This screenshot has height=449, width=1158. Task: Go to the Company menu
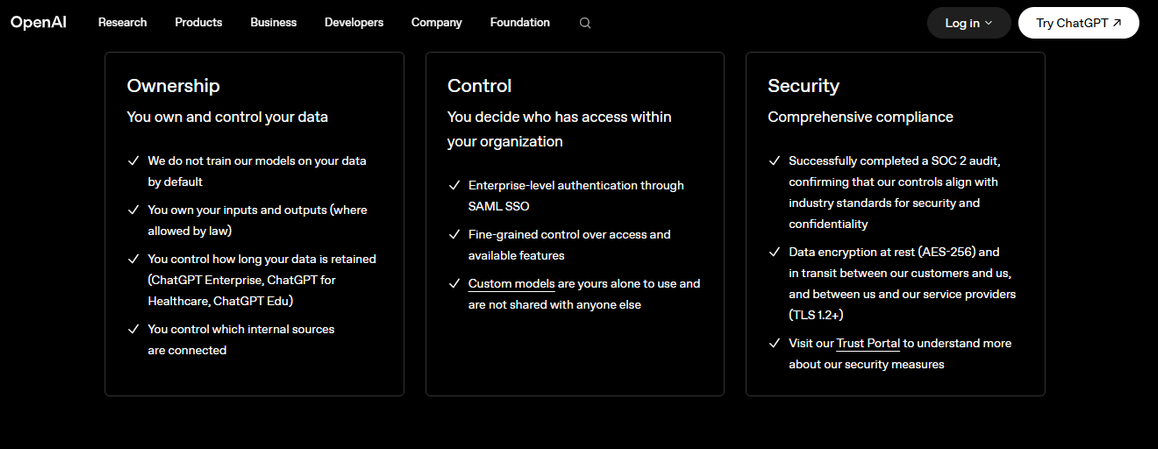click(x=436, y=22)
